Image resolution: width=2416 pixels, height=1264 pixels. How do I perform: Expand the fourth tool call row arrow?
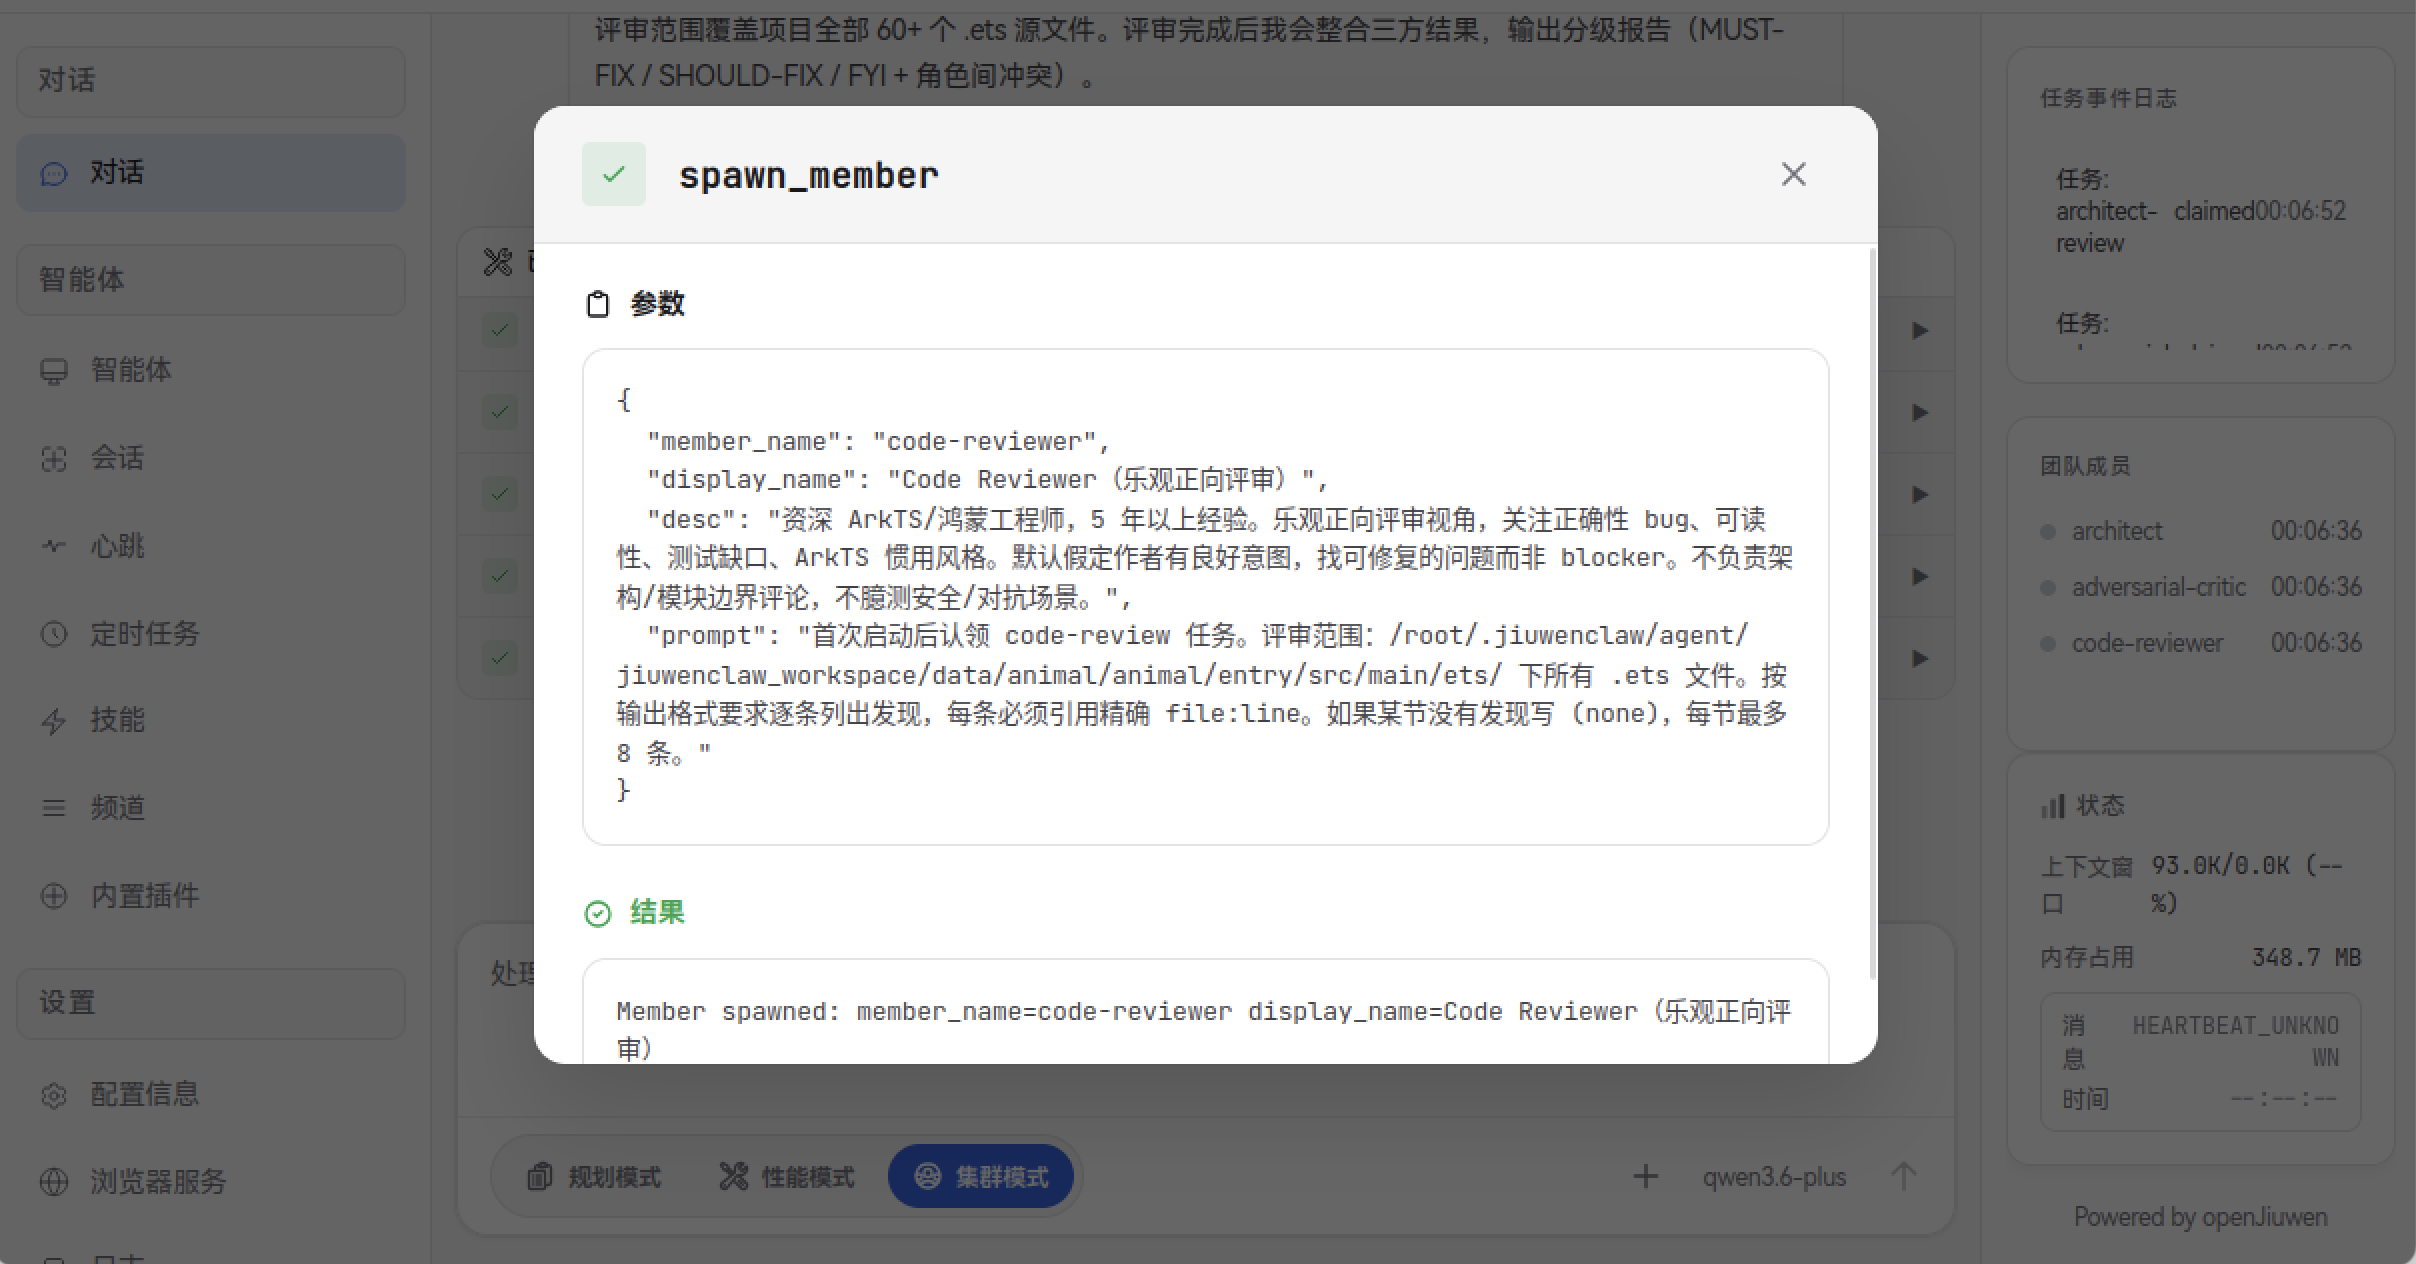(1919, 577)
